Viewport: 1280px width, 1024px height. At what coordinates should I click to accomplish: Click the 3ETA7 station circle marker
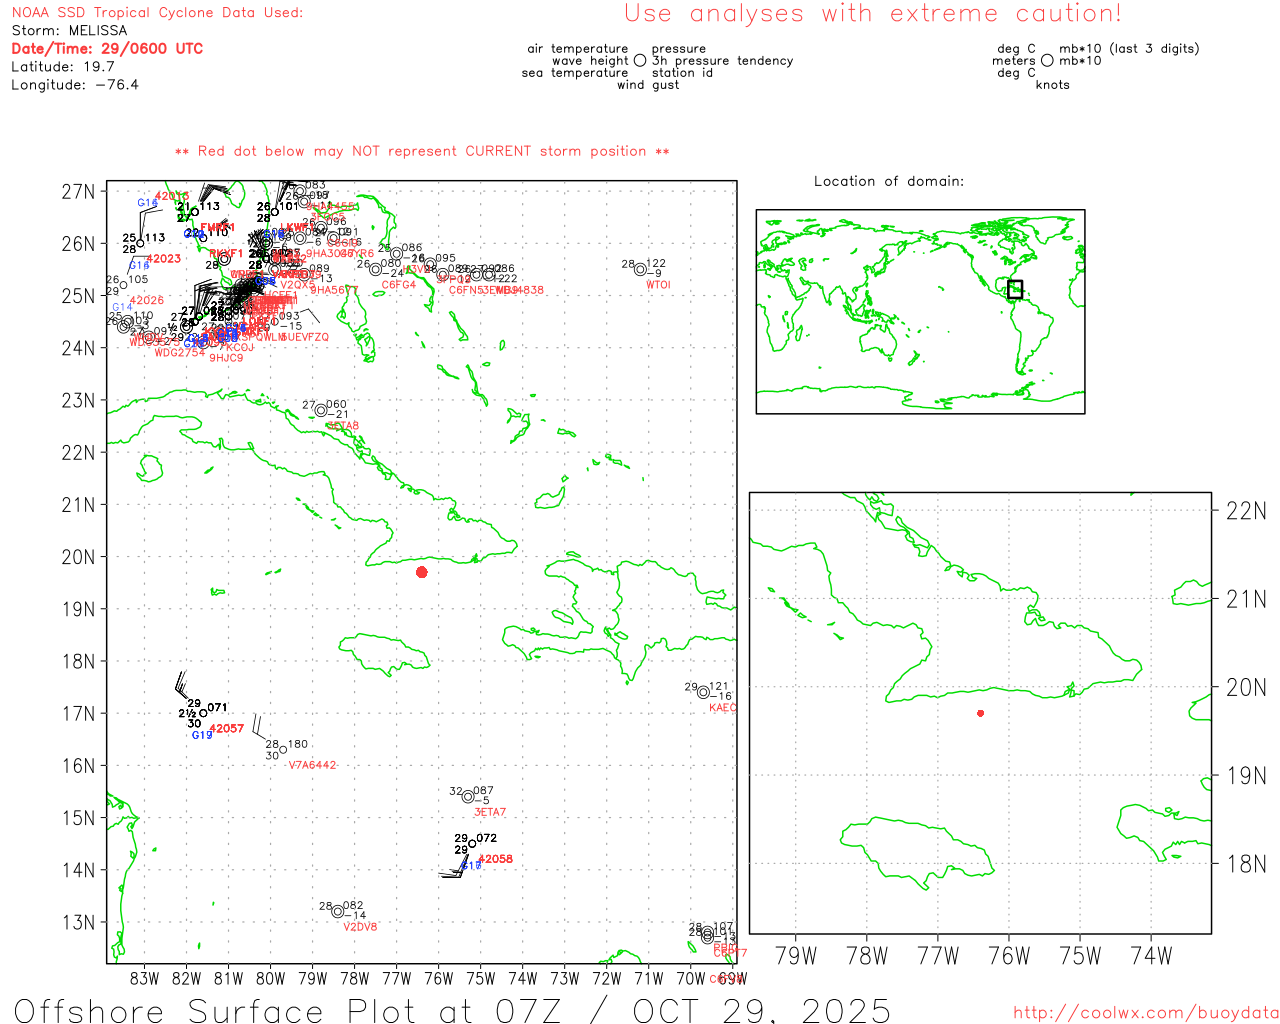pyautogui.click(x=468, y=796)
